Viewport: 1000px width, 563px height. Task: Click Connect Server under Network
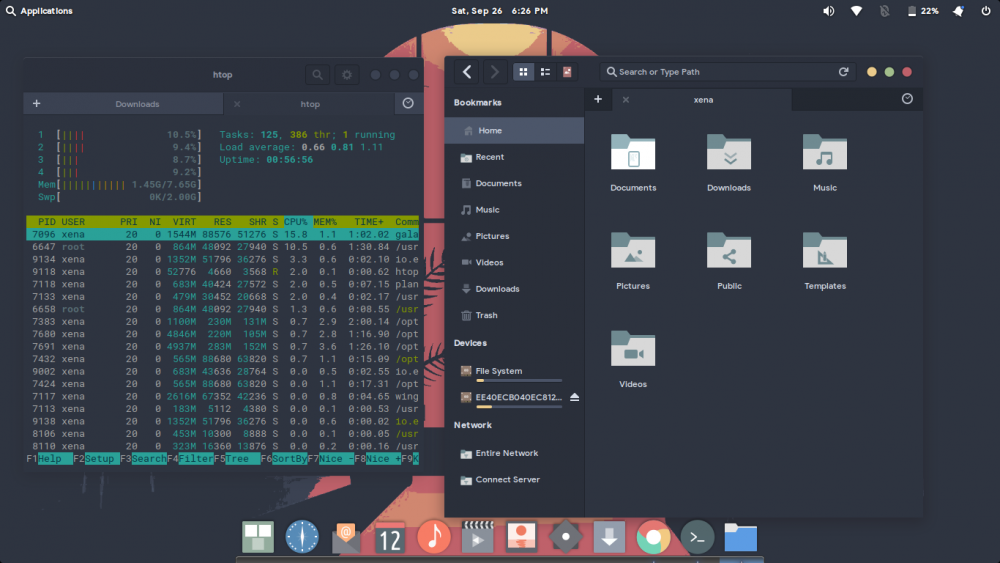click(x=507, y=480)
